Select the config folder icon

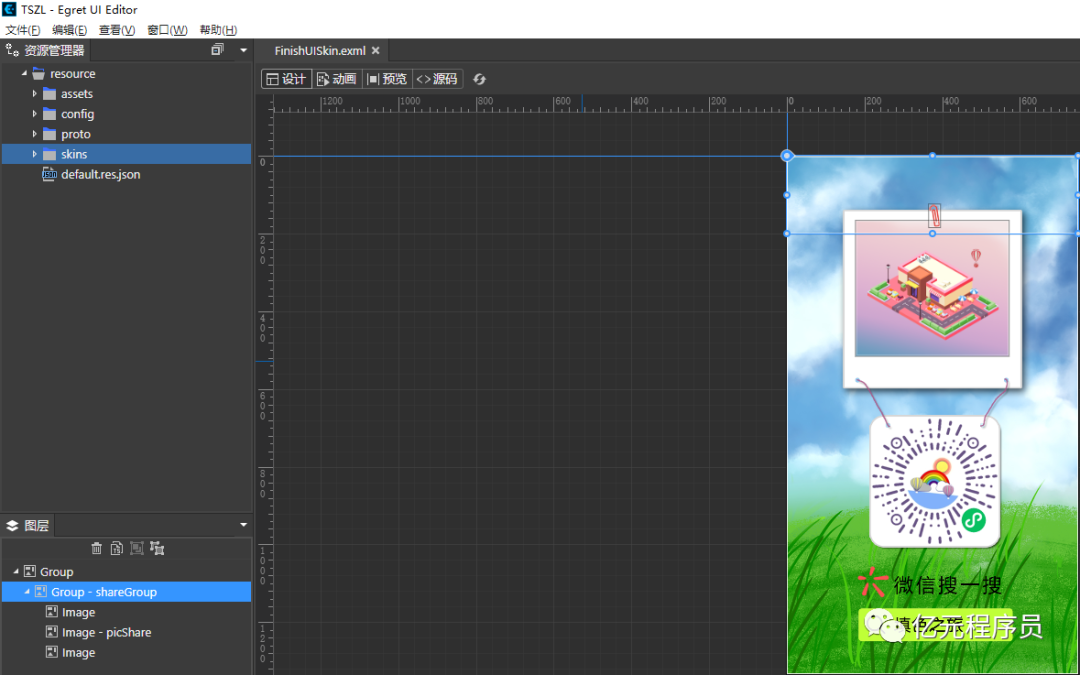click(x=50, y=114)
